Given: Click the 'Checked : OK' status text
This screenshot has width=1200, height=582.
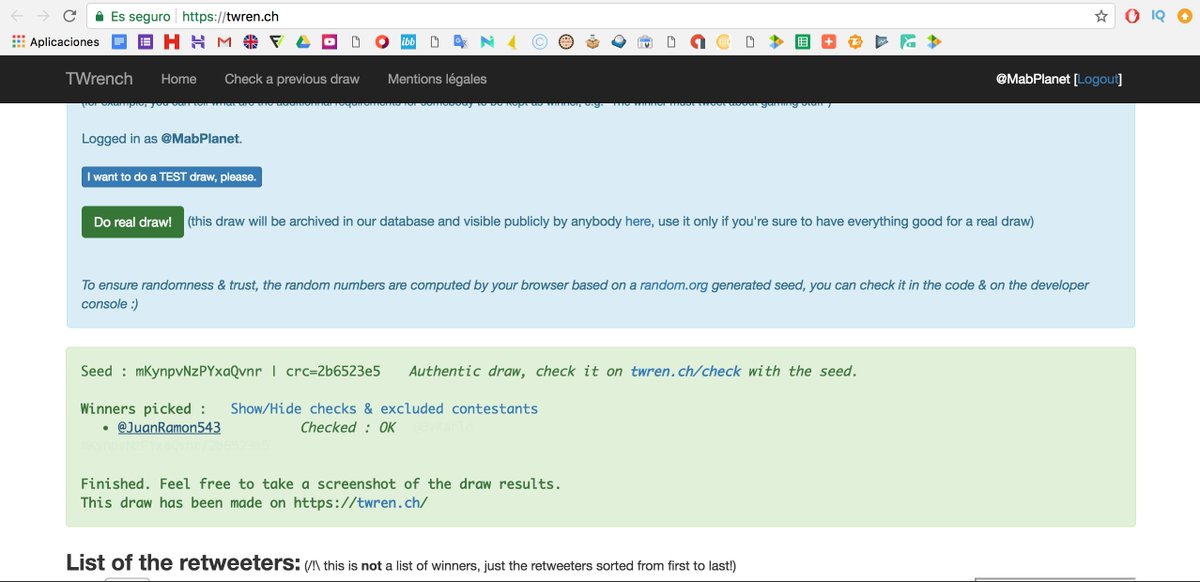Looking at the screenshot, I should point(348,428).
